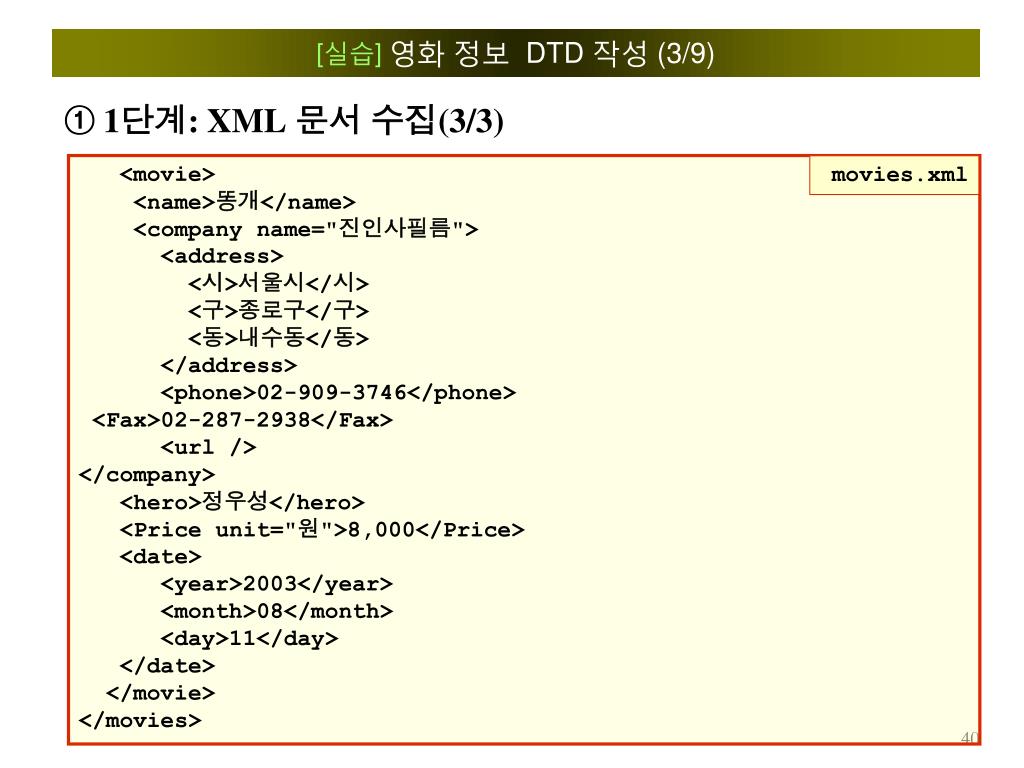Select the Price line with '8,000'
The height and width of the screenshot is (768, 1024).
click(x=322, y=529)
